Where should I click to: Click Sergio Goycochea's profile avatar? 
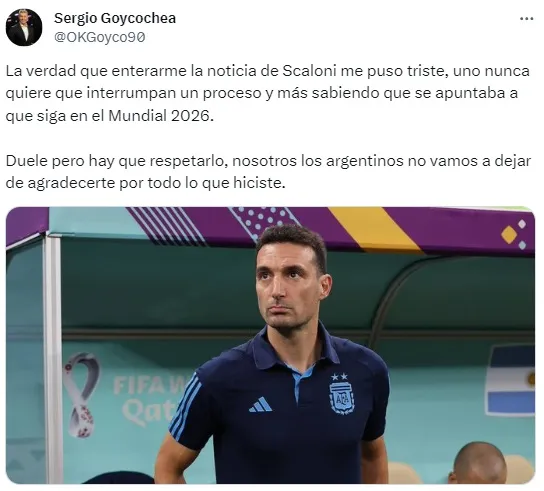pos(24,27)
